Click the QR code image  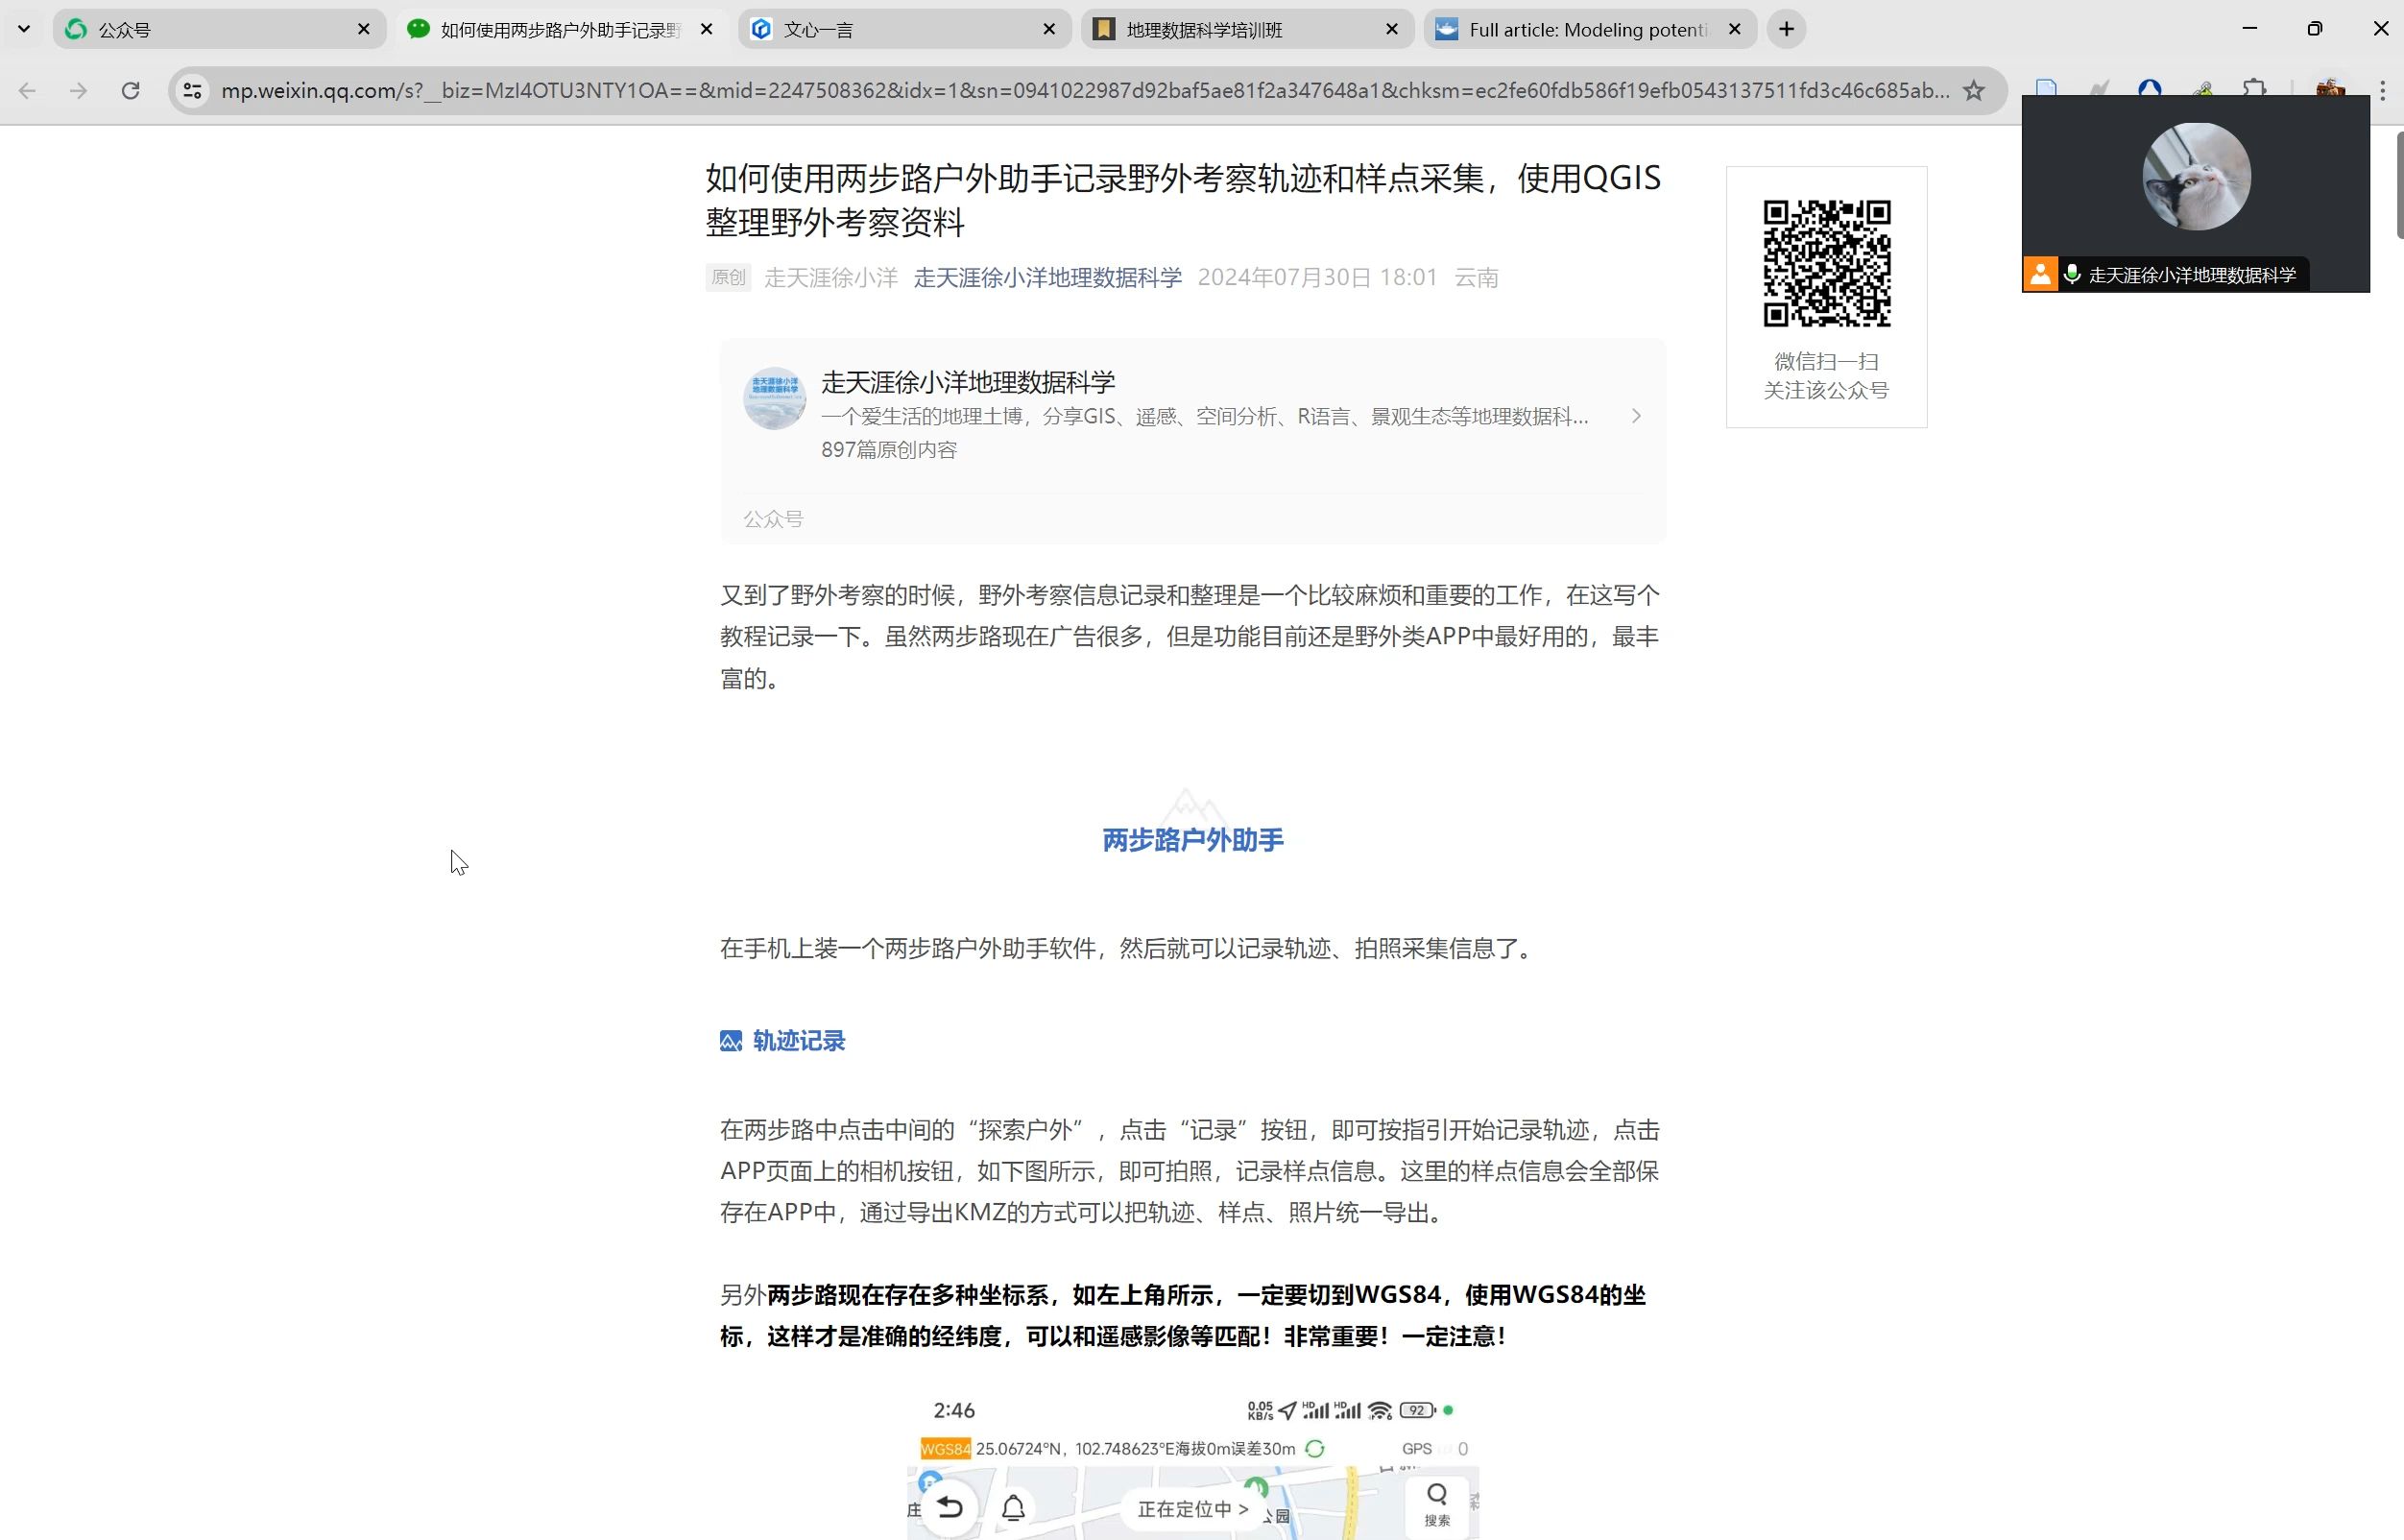pos(1826,263)
